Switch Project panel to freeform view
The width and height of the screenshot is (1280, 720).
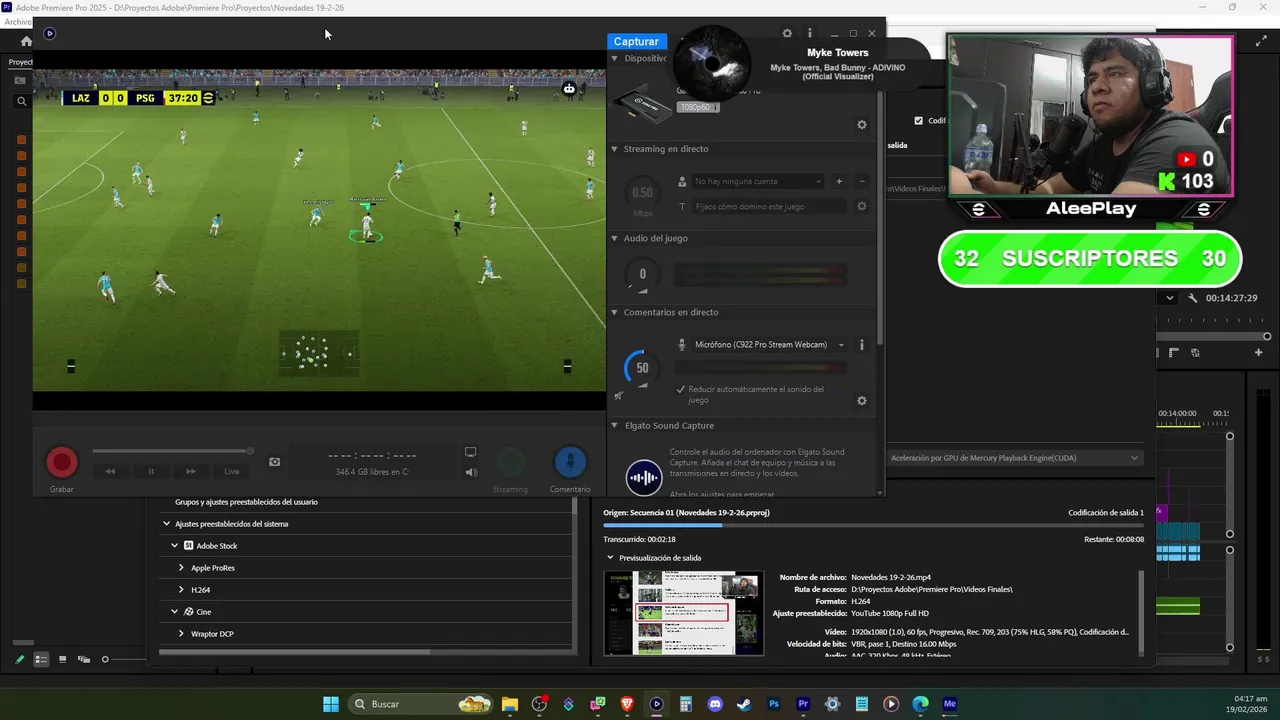[x=84, y=659]
